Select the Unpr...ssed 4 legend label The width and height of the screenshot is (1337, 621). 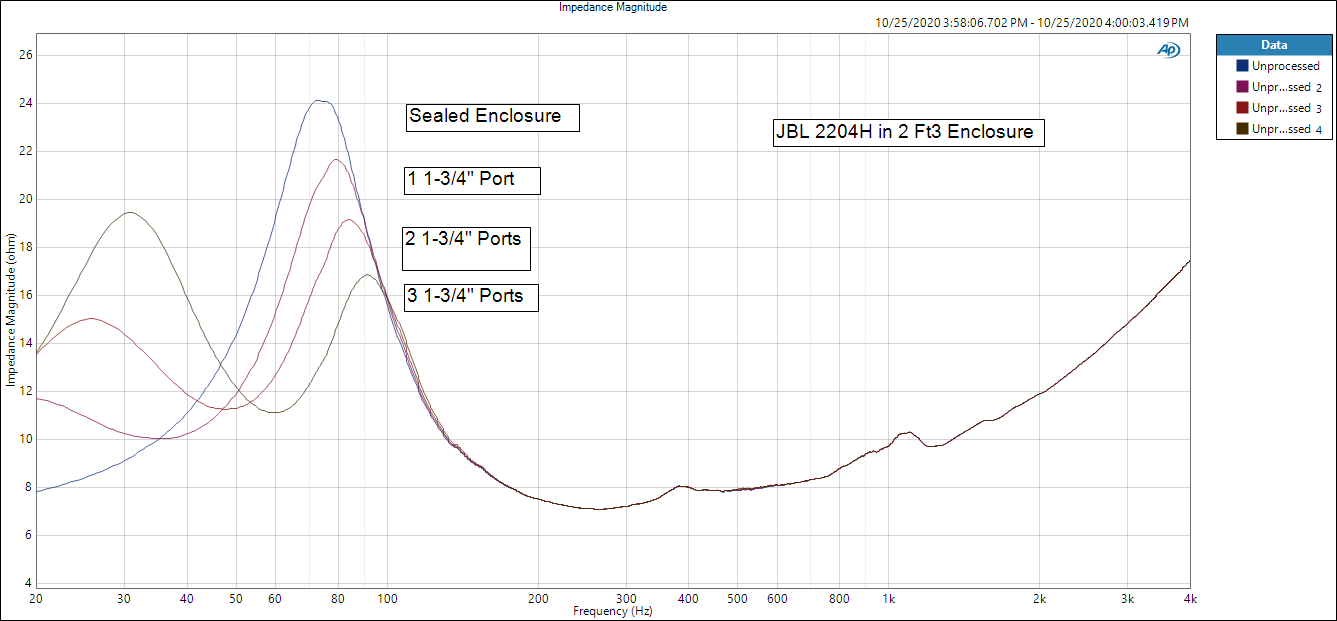coord(1287,129)
